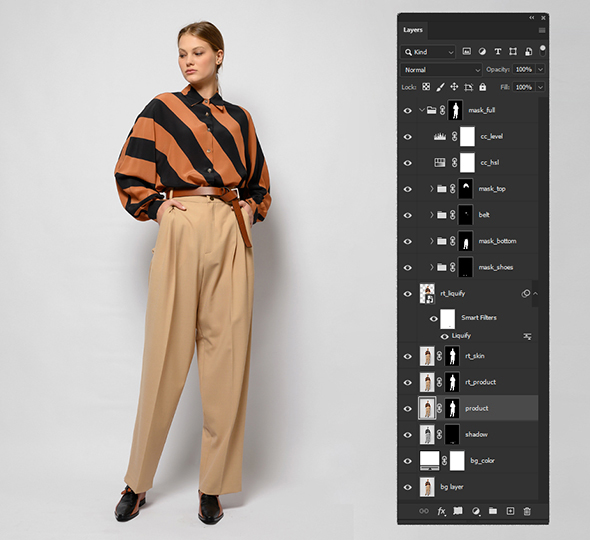Filter by smart objects icon
590x540 pixels.
[528, 52]
